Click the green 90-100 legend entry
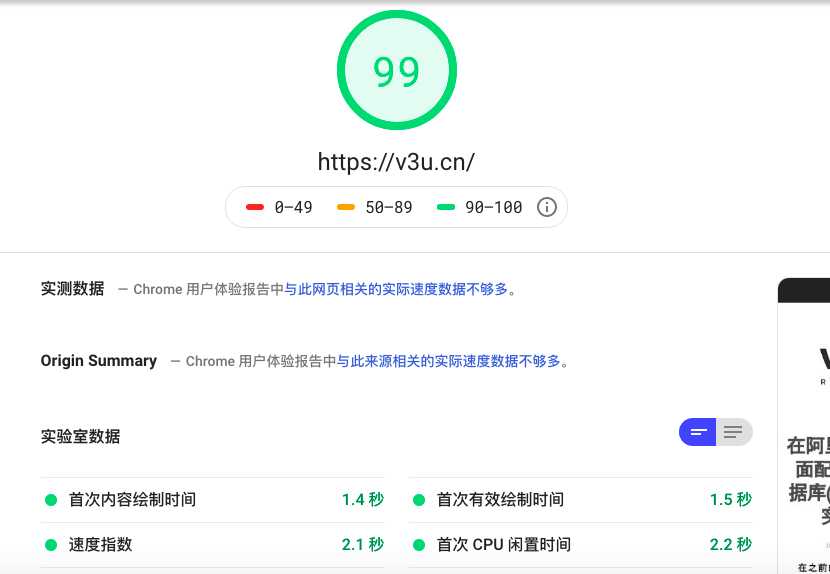The height and width of the screenshot is (574, 830). point(480,207)
